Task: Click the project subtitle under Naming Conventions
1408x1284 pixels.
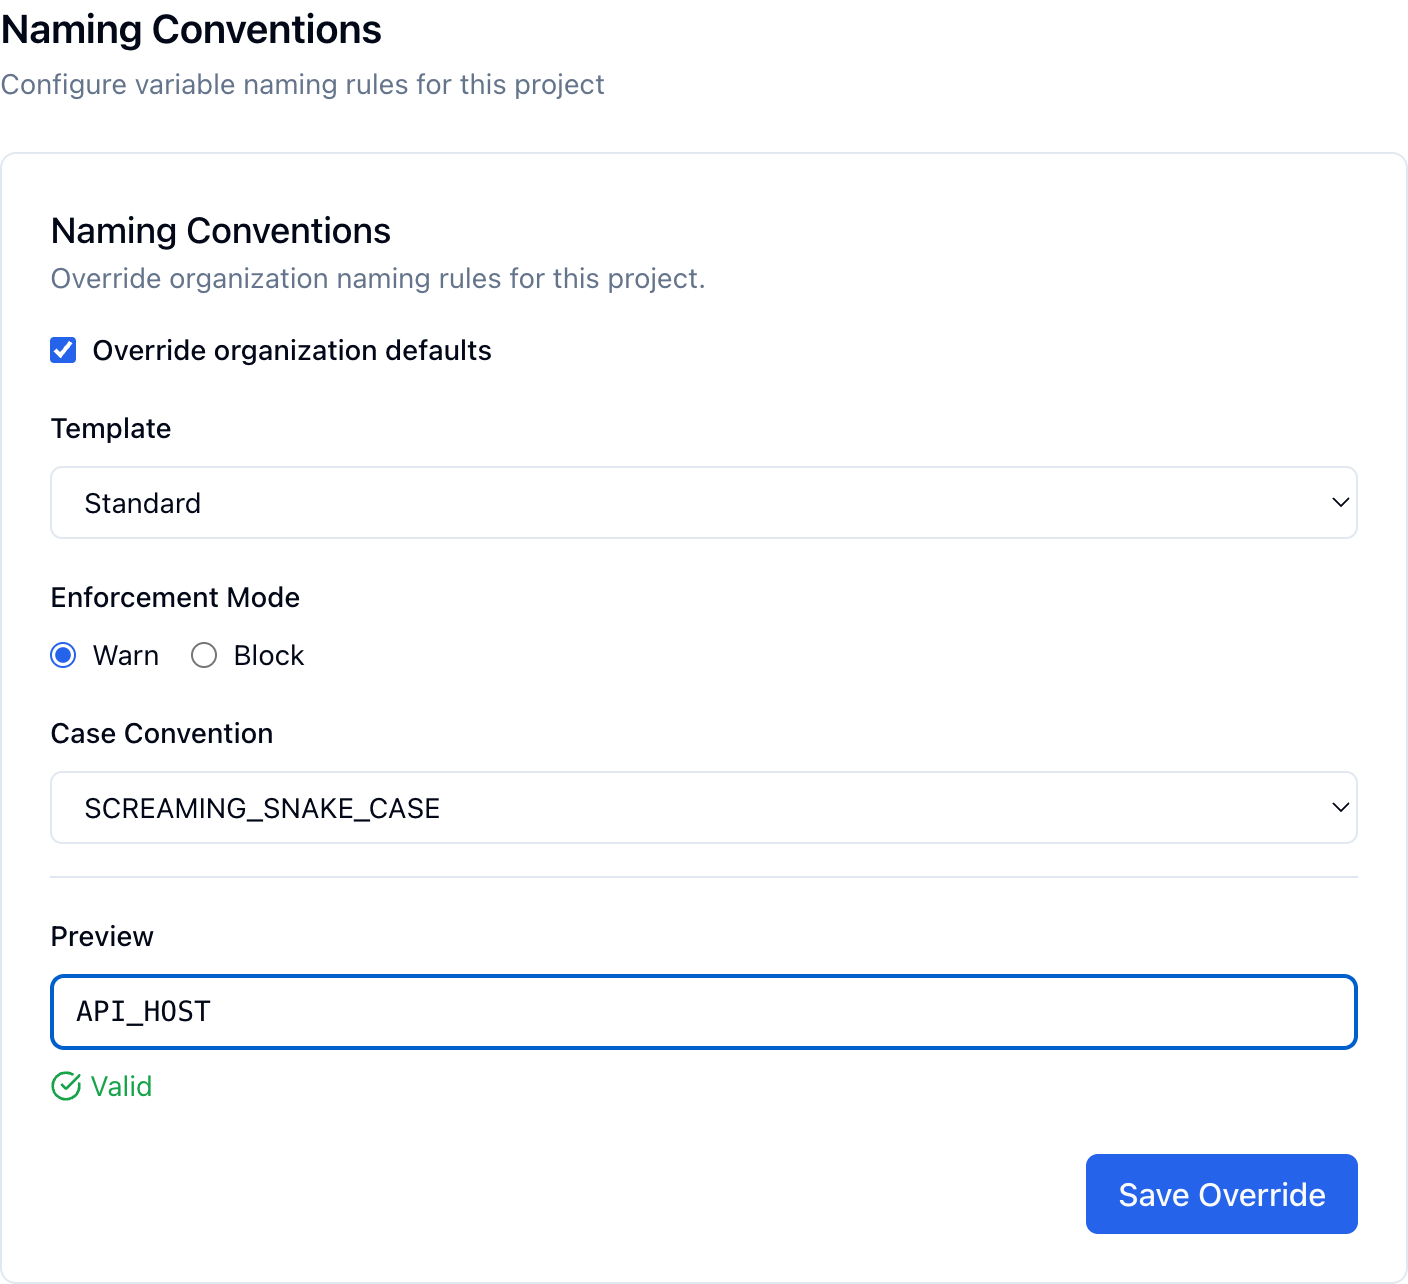Action: click(303, 84)
